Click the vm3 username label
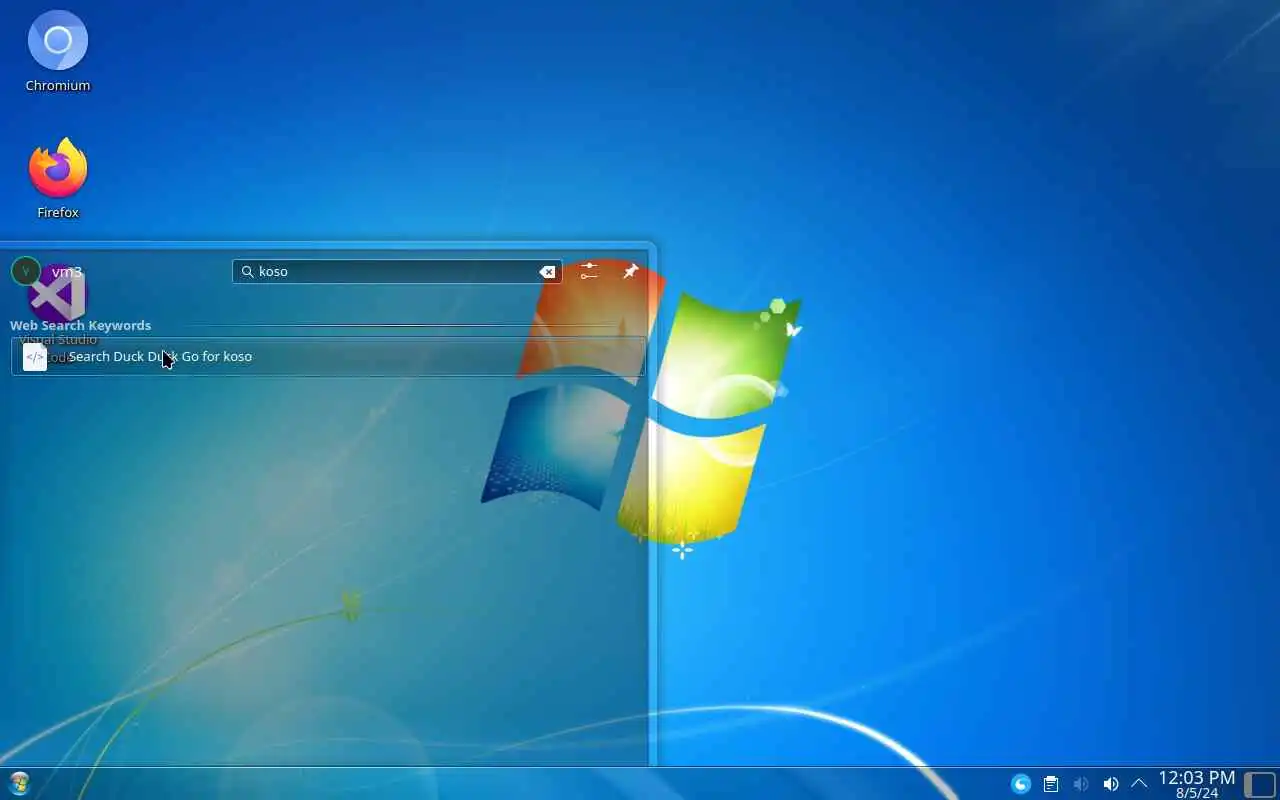This screenshot has width=1280, height=800. point(67,272)
